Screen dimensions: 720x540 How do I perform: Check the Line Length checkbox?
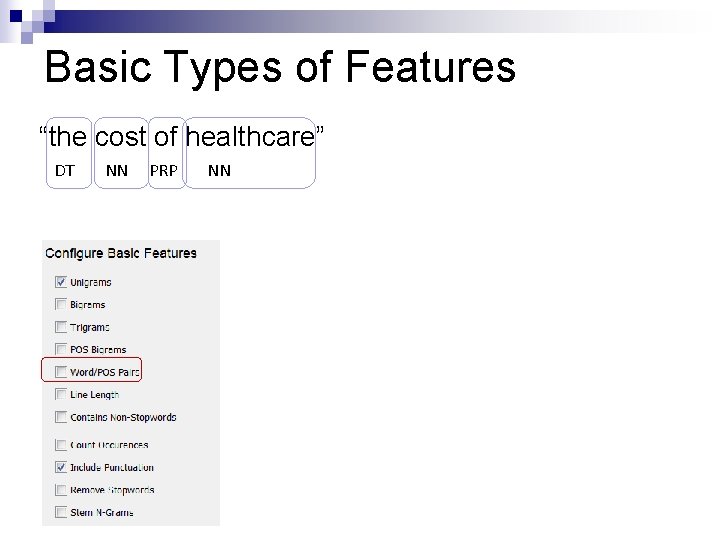(x=61, y=394)
